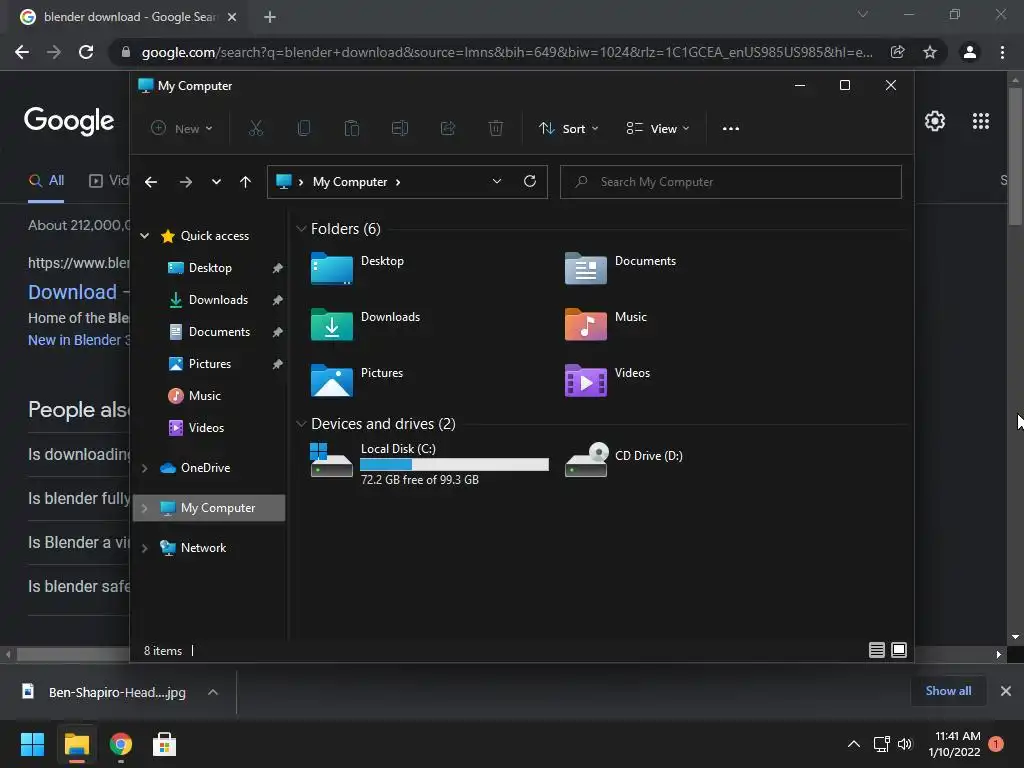Viewport: 1024px width, 768px height.
Task: Select Desktop in Quick access sidebar
Action: [210, 268]
